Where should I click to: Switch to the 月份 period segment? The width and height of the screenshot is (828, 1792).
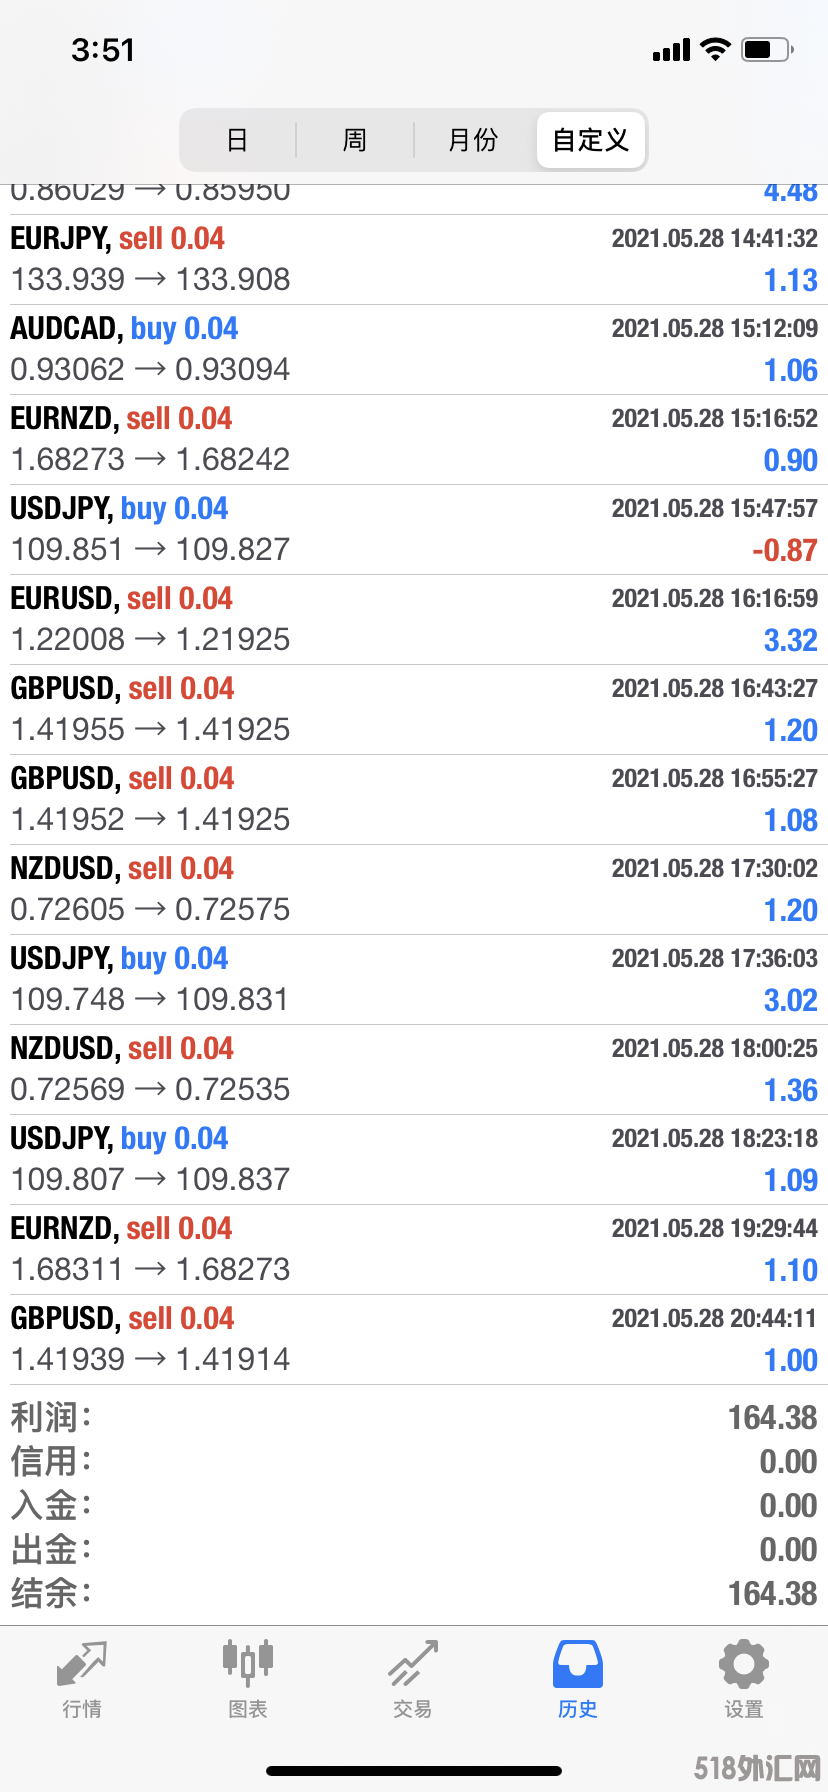click(473, 140)
